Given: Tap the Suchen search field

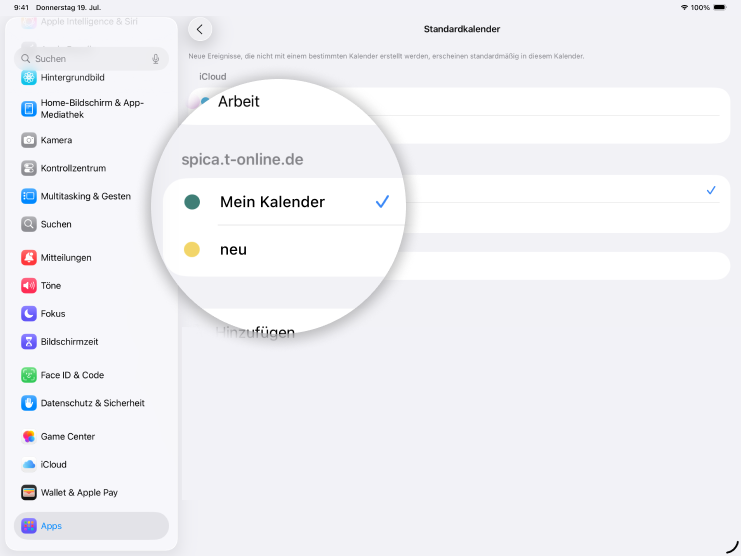Looking at the screenshot, I should [x=85, y=59].
